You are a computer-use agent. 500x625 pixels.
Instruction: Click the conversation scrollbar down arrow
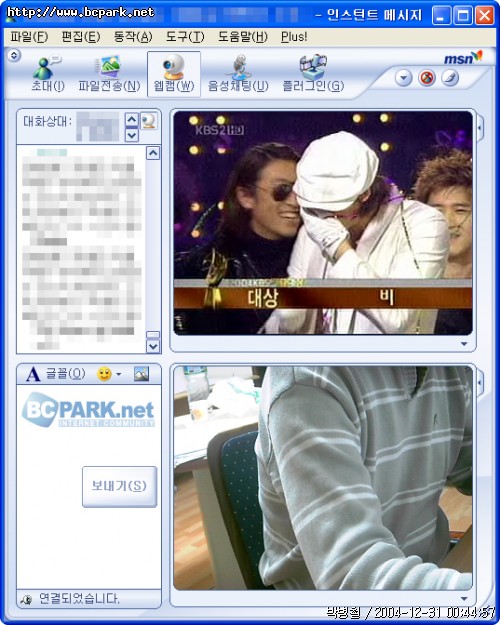153,346
